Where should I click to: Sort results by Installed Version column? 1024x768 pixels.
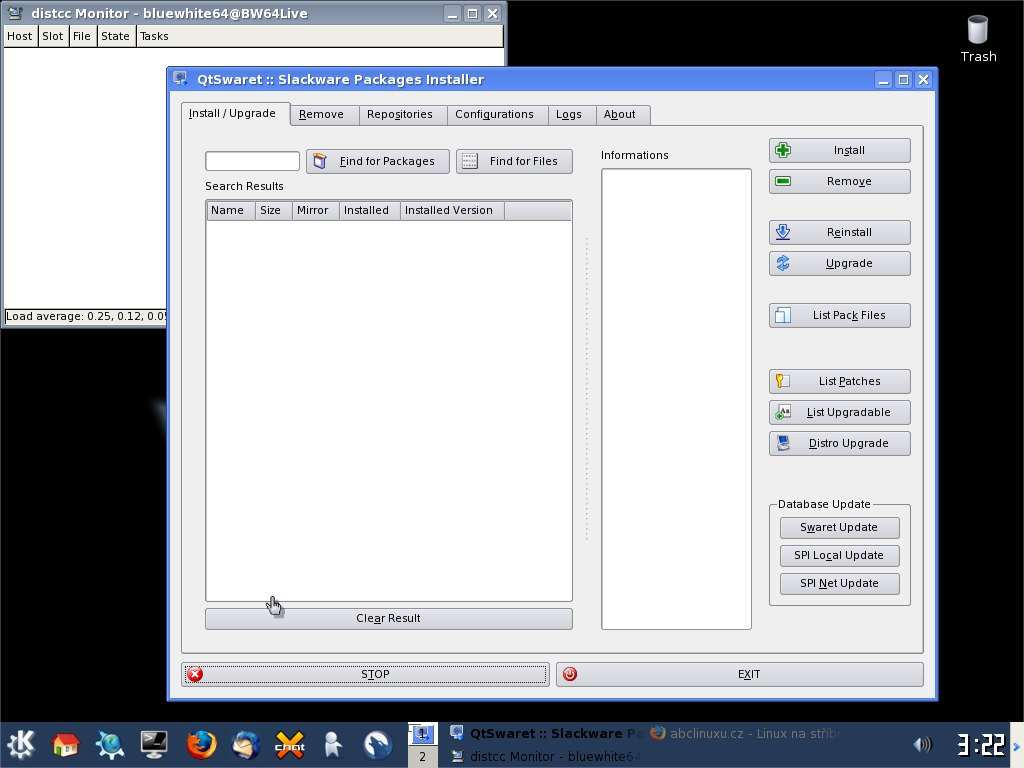coord(452,210)
